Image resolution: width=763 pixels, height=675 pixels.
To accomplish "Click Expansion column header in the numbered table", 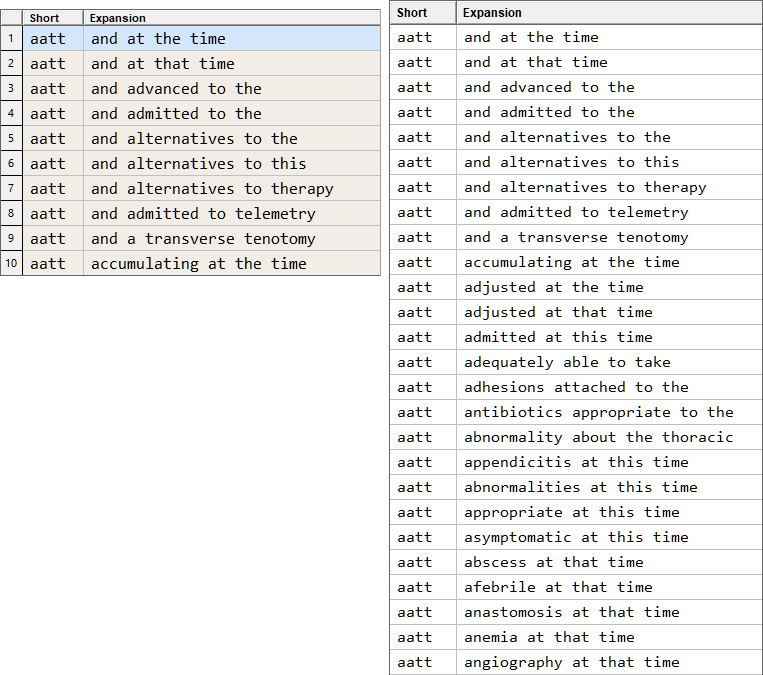I will tap(230, 18).
